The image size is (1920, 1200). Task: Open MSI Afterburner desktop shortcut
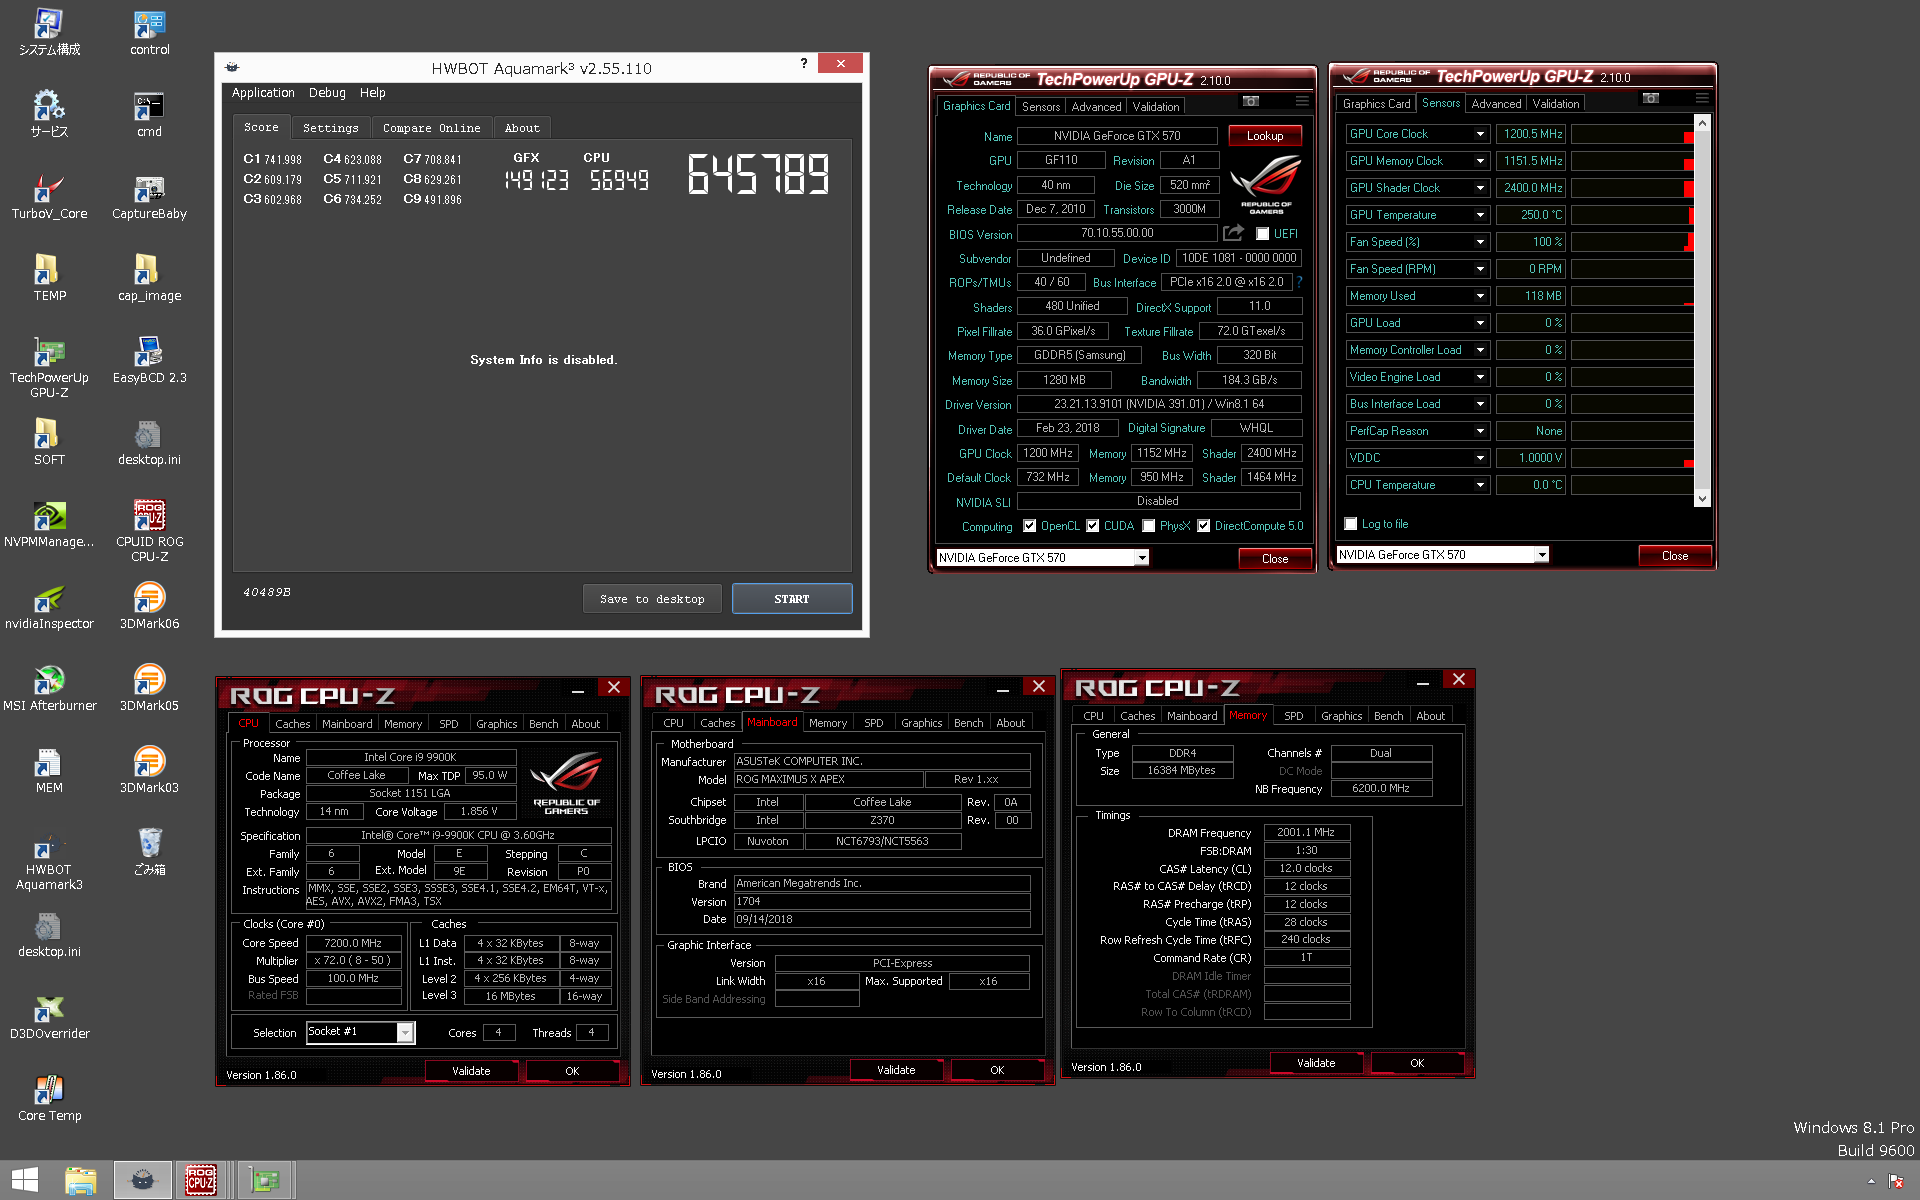[x=49, y=689]
